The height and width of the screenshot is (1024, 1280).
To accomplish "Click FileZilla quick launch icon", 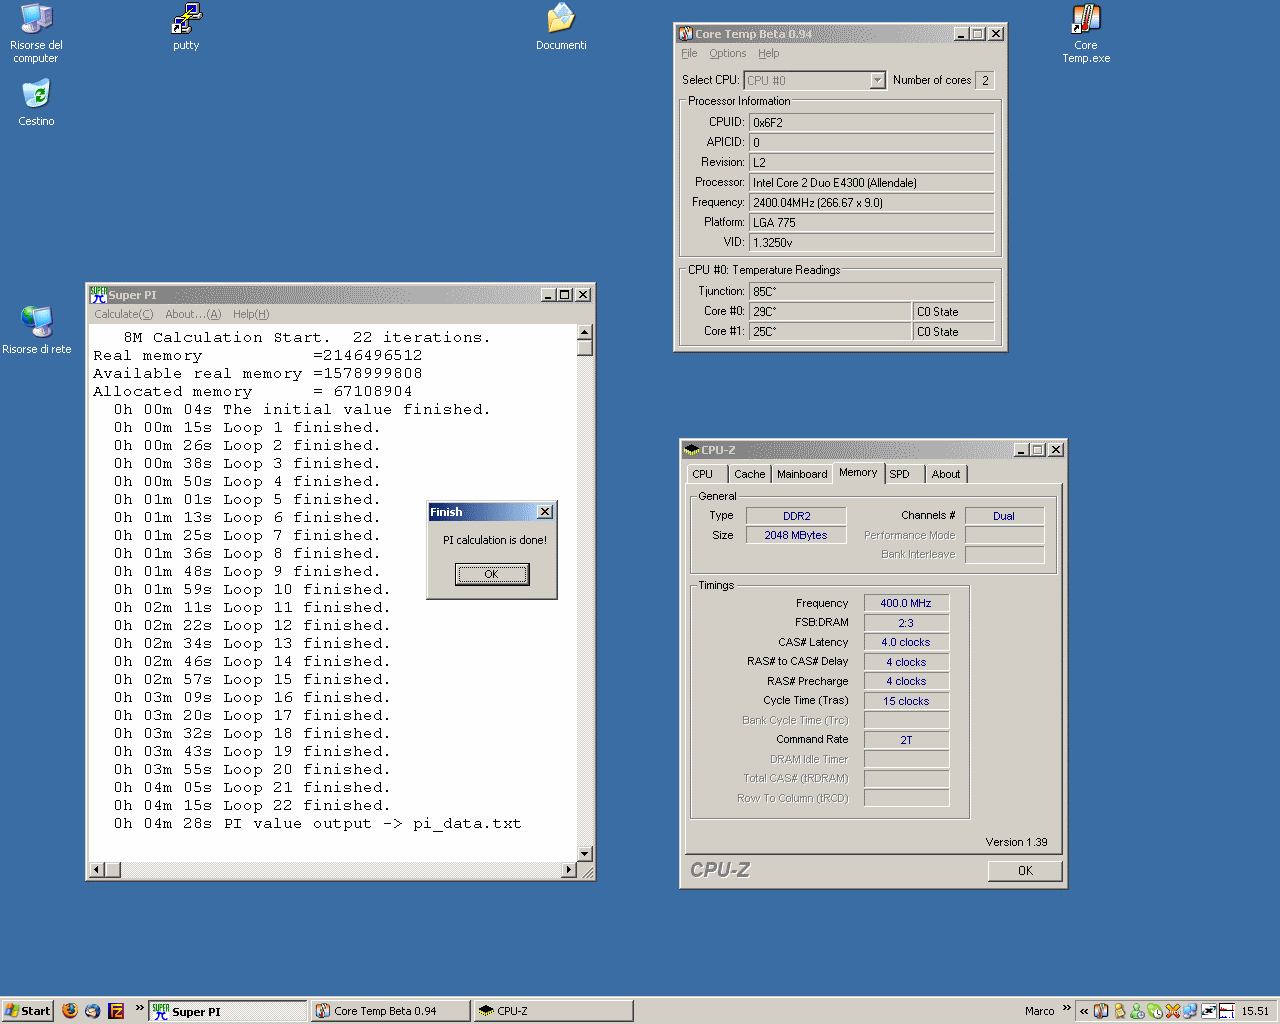I will point(116,1011).
